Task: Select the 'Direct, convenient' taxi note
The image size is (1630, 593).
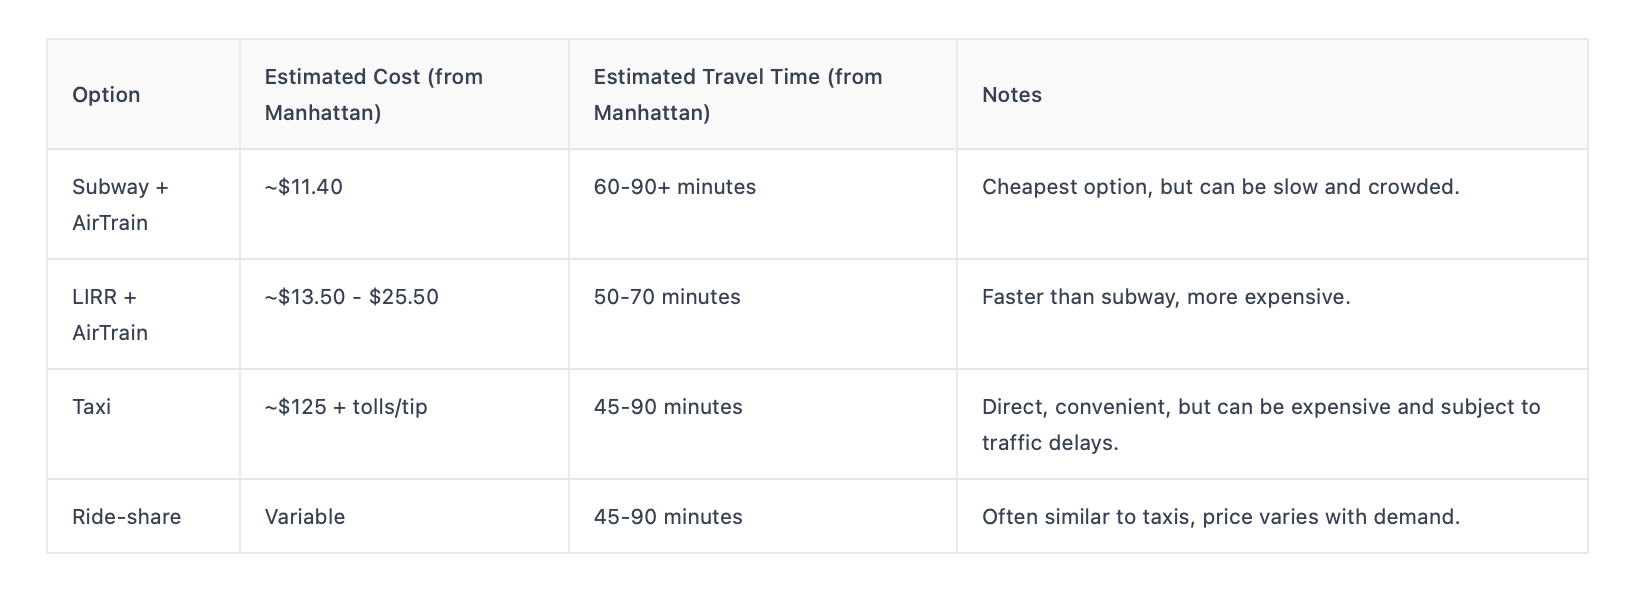Action: tap(1261, 425)
